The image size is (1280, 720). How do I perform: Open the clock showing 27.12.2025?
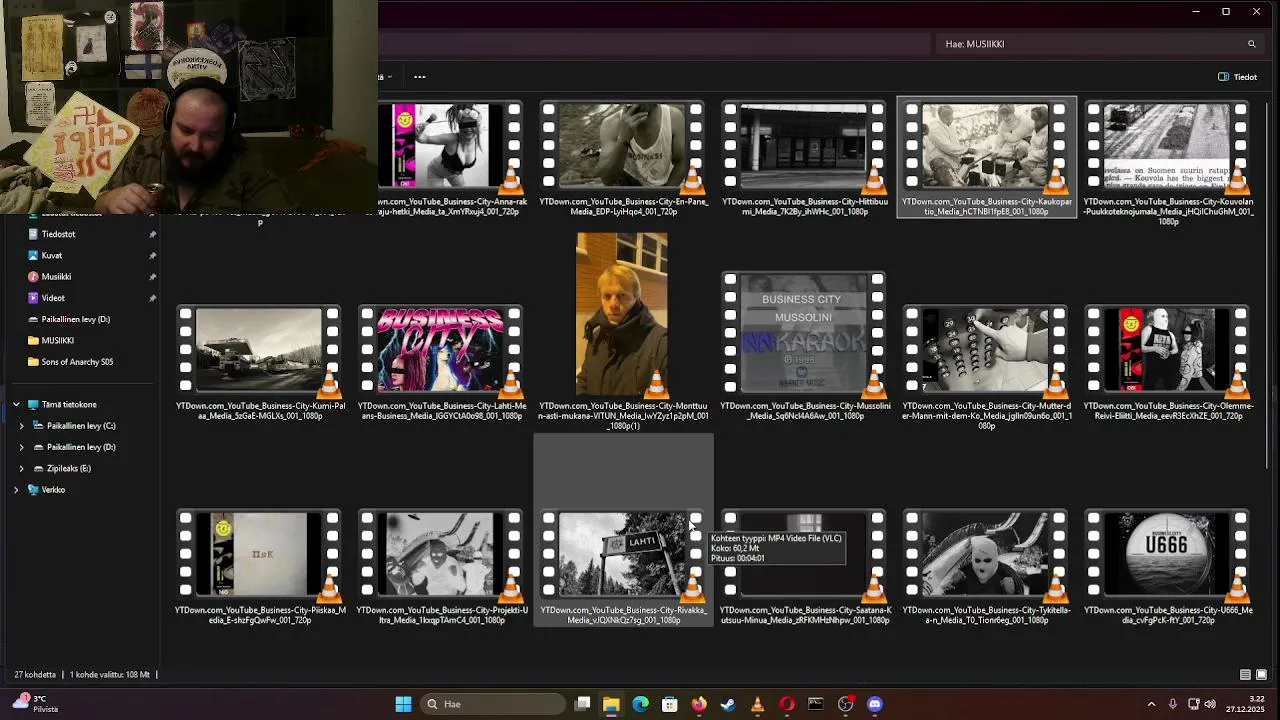[1246, 704]
